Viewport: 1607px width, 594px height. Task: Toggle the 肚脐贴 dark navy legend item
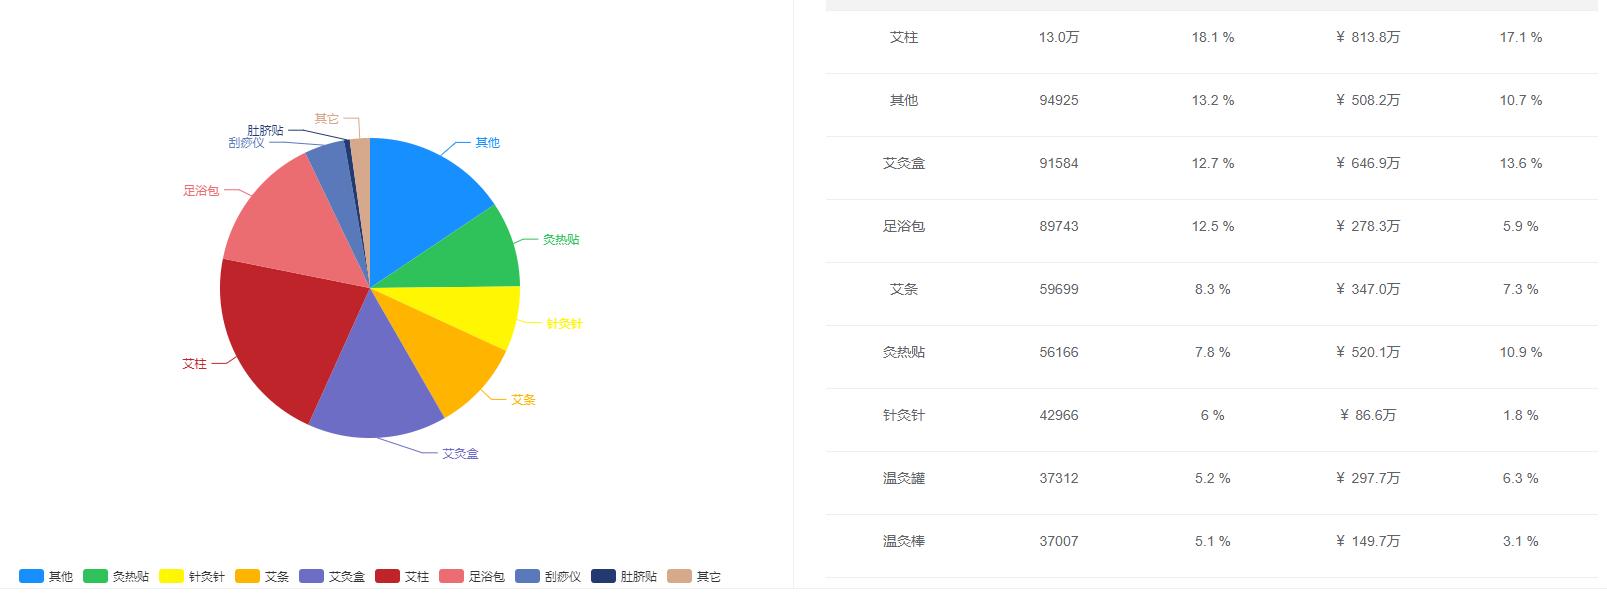pyautogui.click(x=604, y=576)
